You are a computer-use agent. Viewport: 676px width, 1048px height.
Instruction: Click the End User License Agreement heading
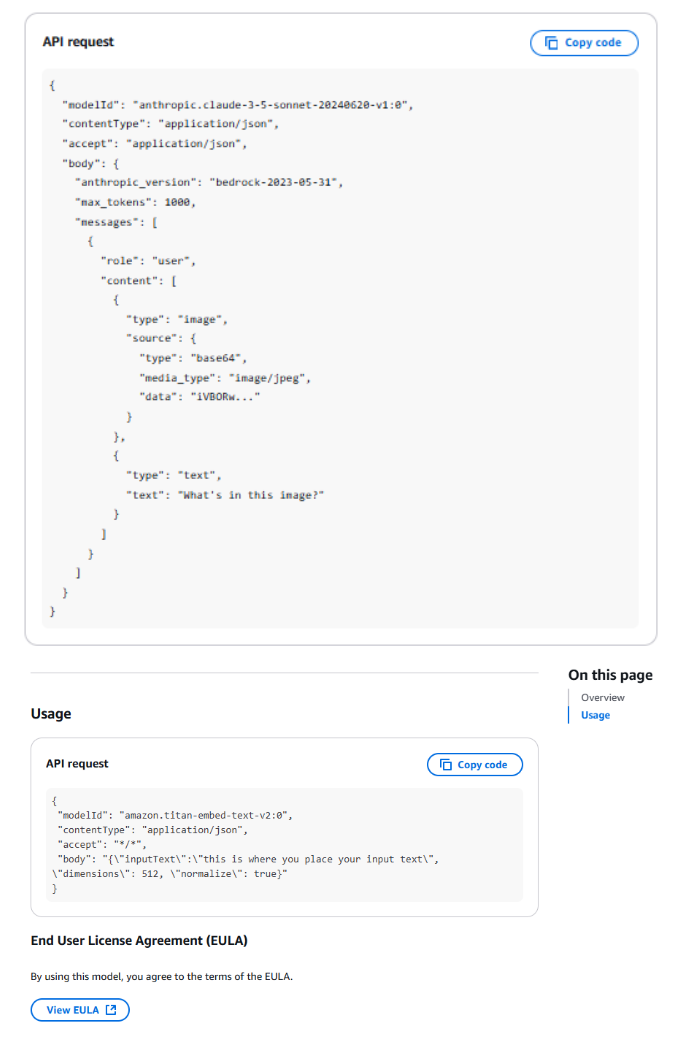[x=139, y=941]
